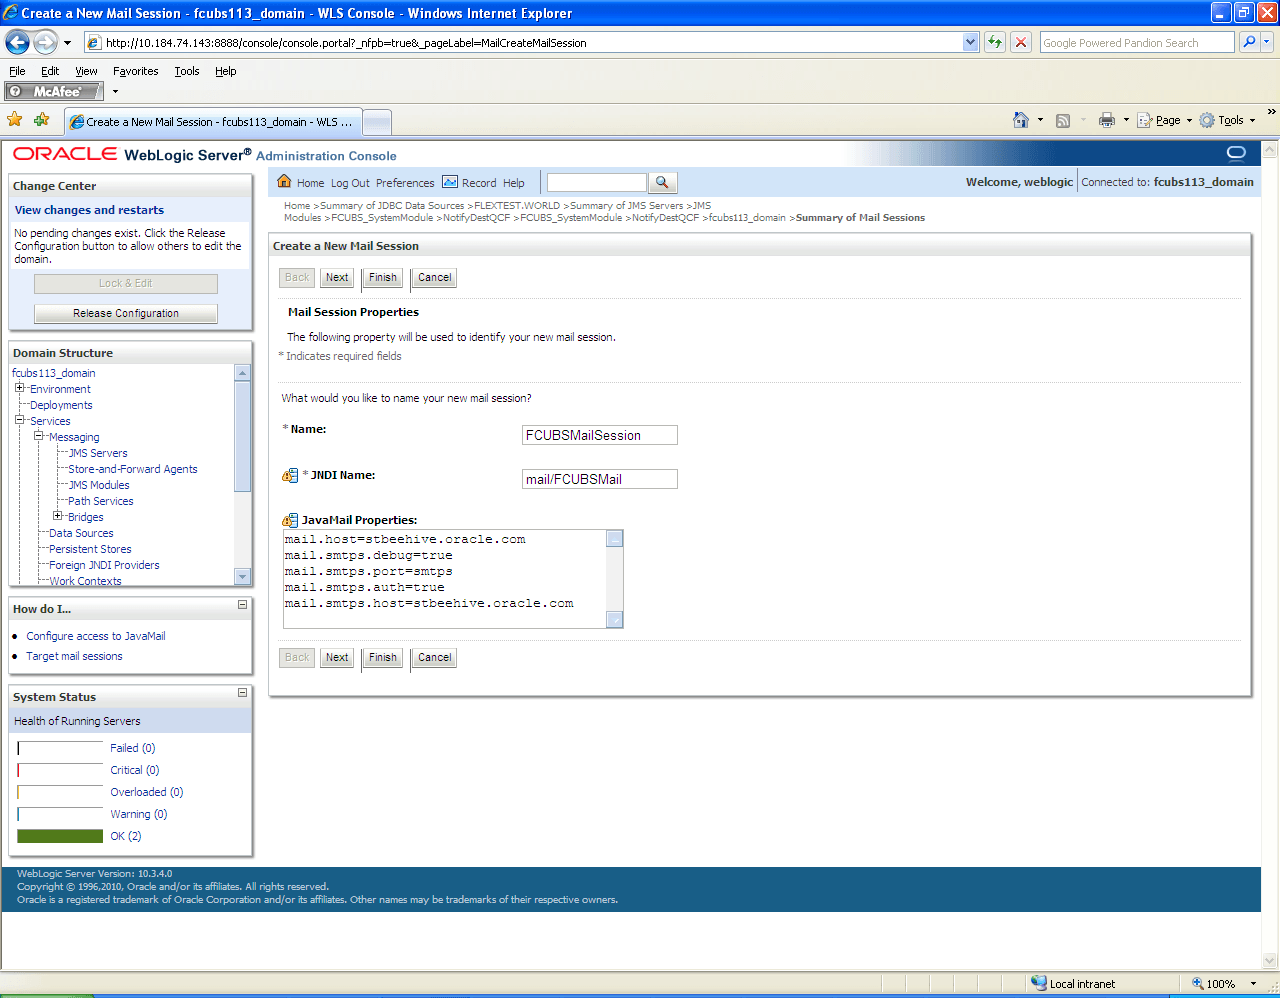
Task: Click the Refresh page icon
Action: tap(995, 42)
